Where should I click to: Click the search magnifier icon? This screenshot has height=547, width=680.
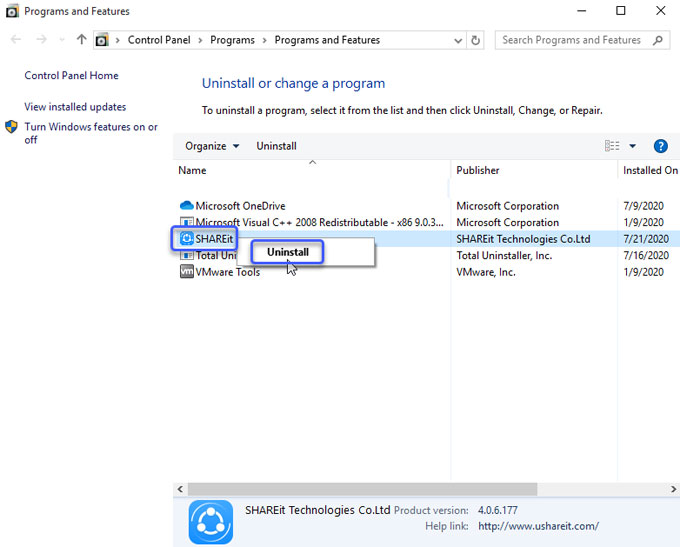pyautogui.click(x=658, y=40)
